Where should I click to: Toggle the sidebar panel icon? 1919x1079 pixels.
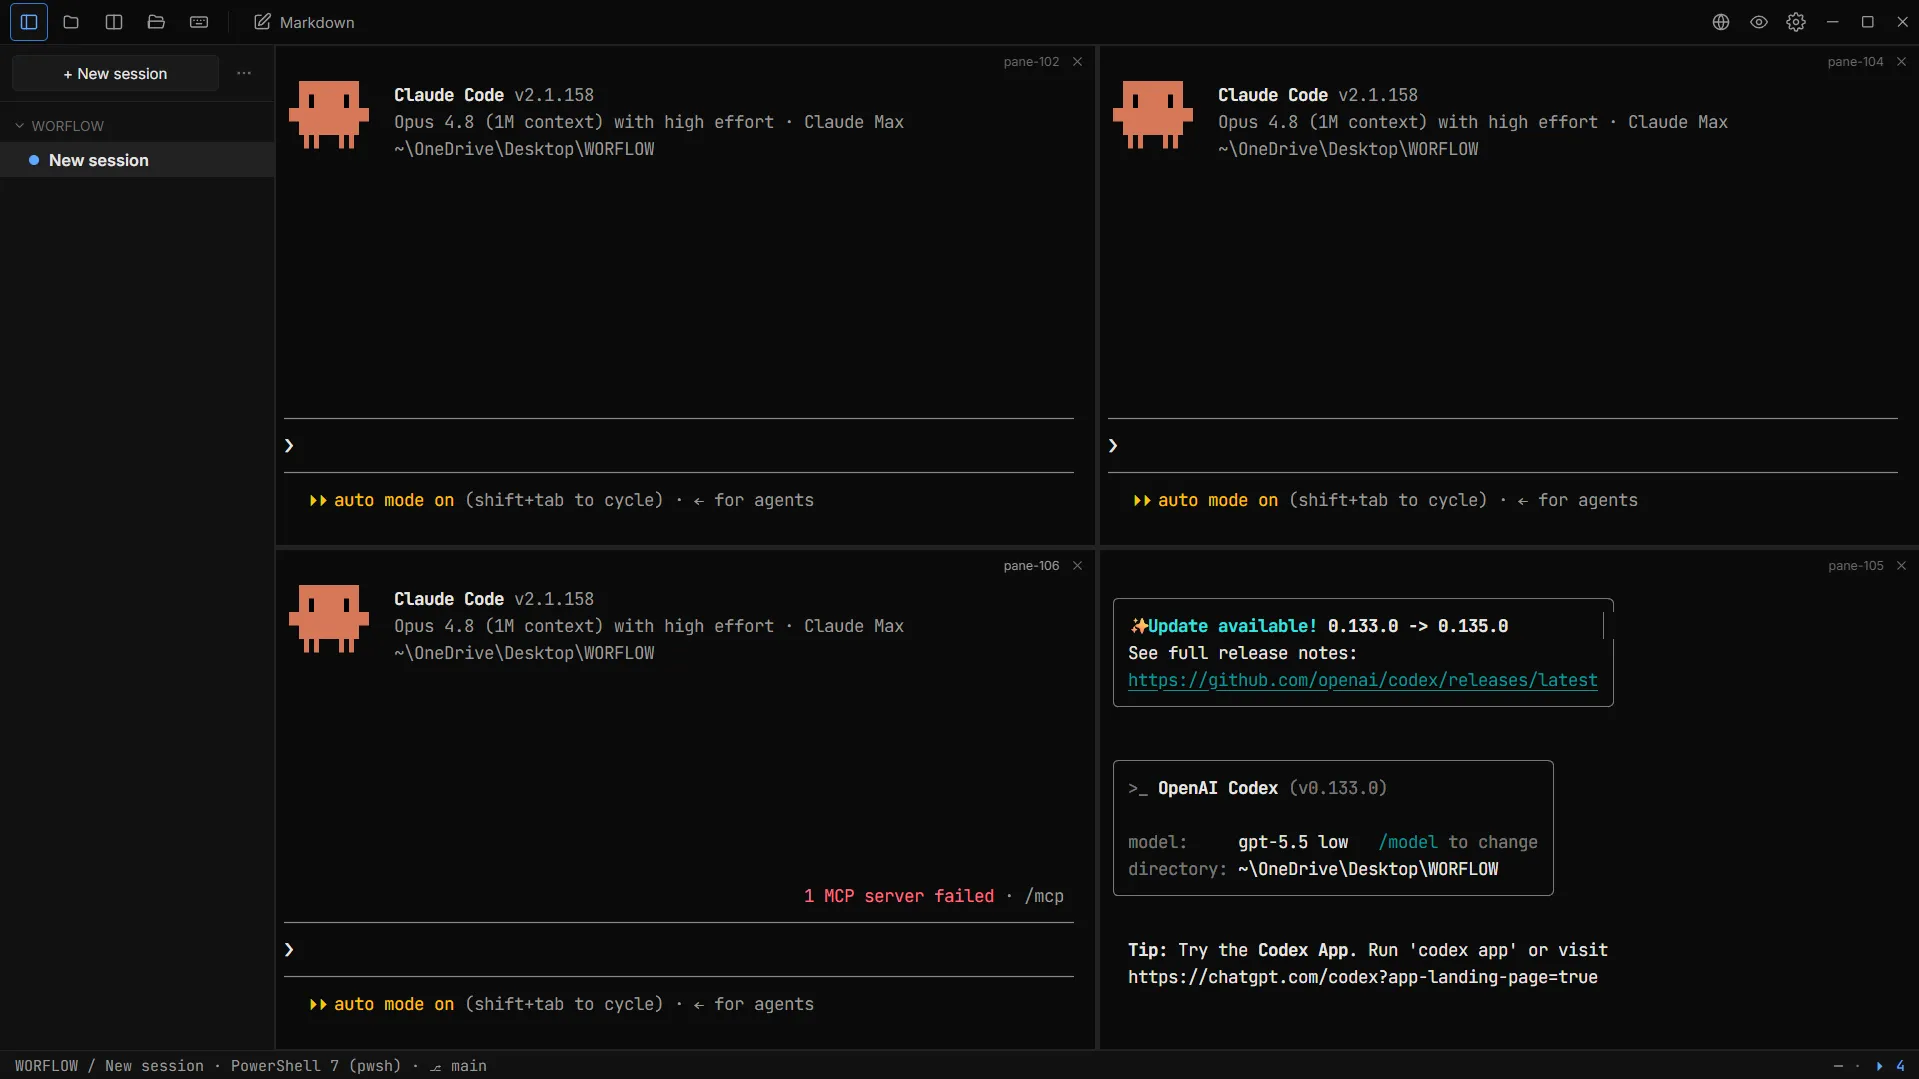[x=29, y=22]
